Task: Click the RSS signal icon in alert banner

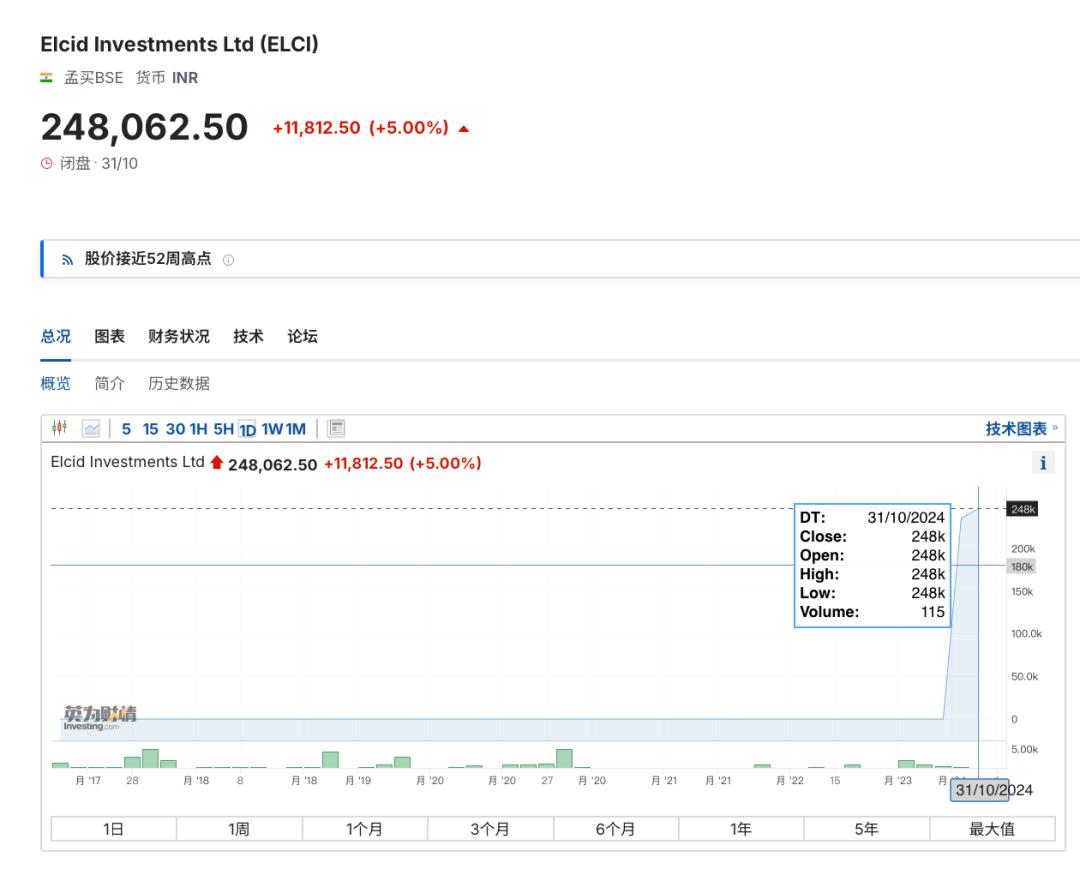Action: (67, 260)
